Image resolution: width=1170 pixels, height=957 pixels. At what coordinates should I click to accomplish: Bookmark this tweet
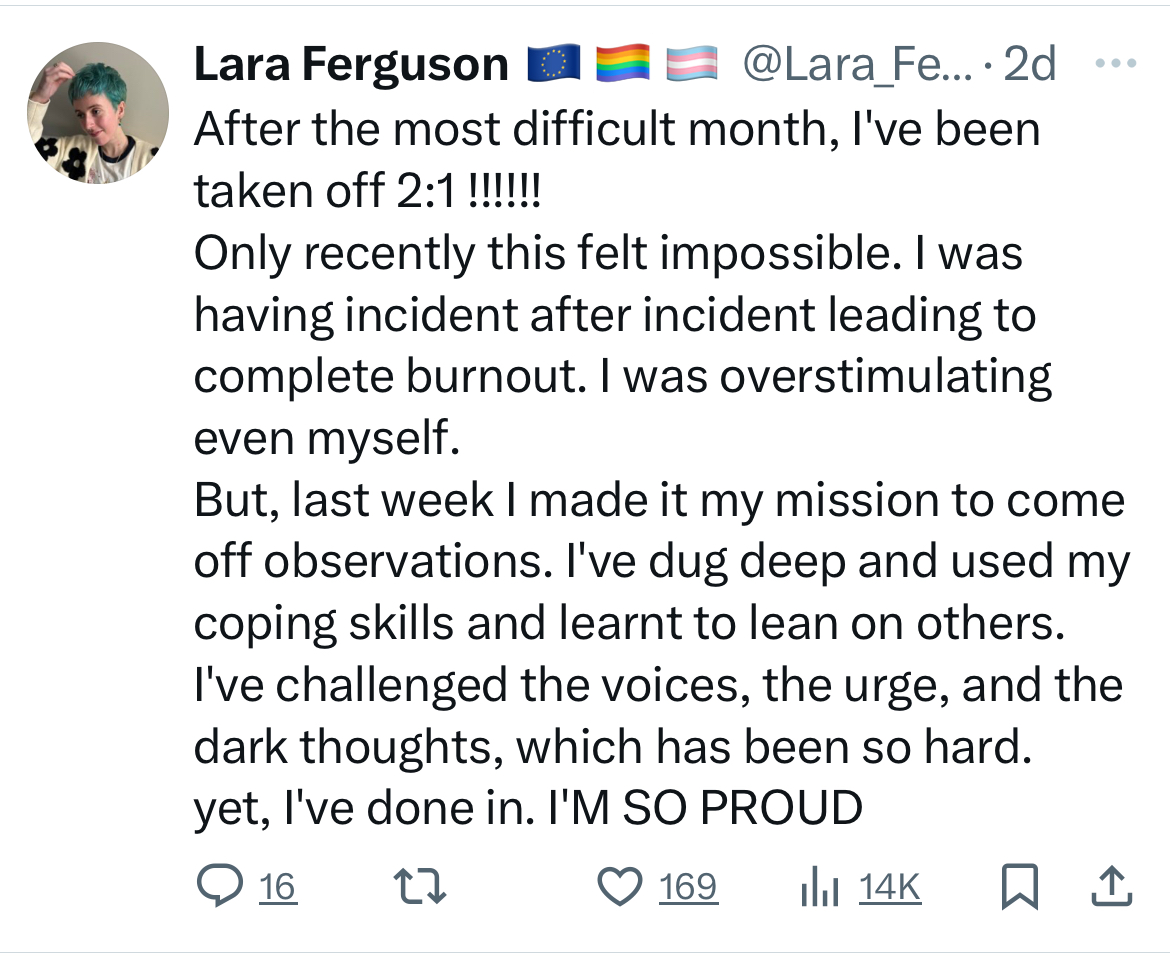coord(1019,886)
